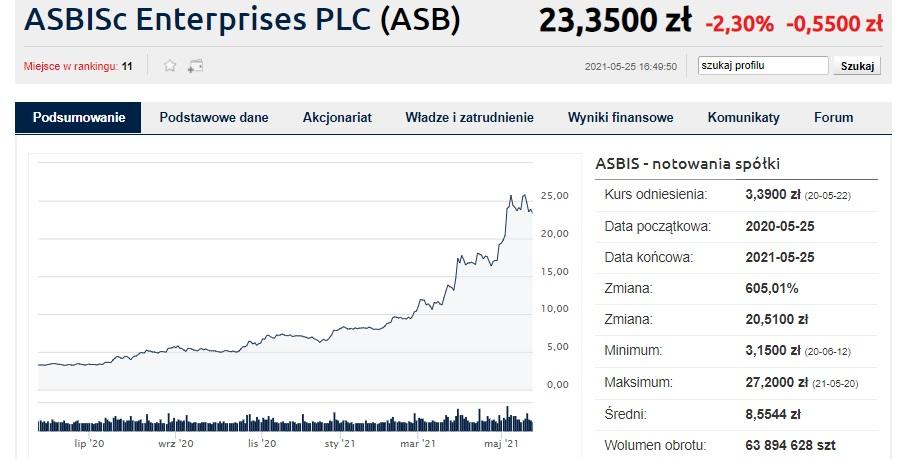This screenshot has width=914, height=459.
Task: Focus the szukaj profilu search field
Action: point(763,66)
